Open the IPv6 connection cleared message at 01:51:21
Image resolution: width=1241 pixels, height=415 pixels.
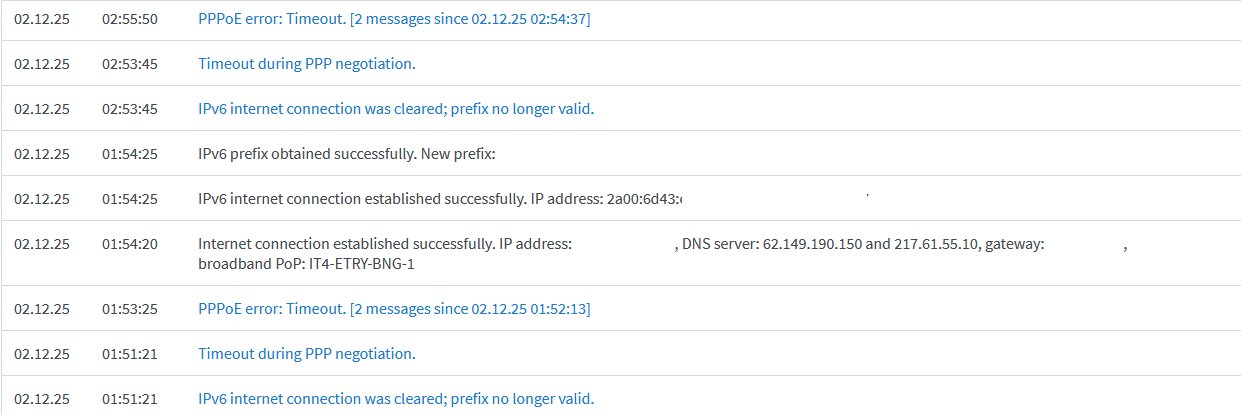(396, 399)
